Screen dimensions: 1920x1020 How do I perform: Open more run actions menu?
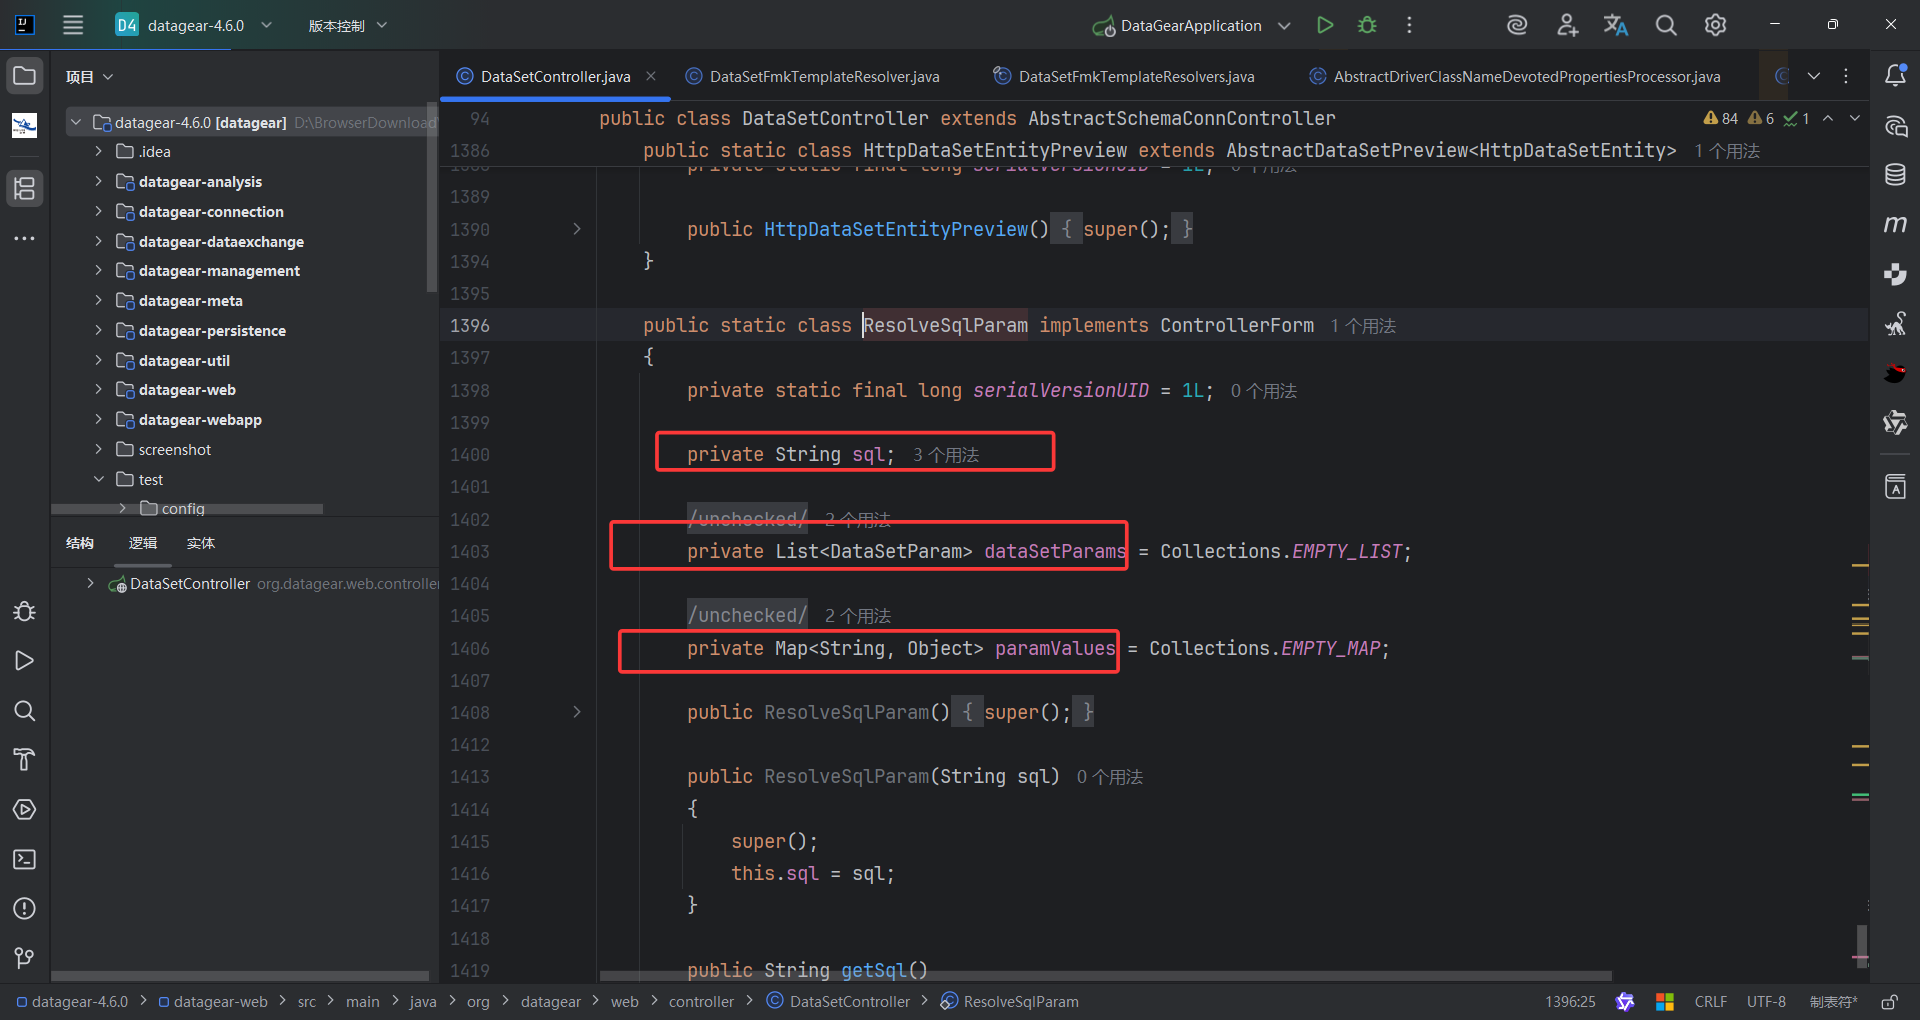[x=1409, y=25]
